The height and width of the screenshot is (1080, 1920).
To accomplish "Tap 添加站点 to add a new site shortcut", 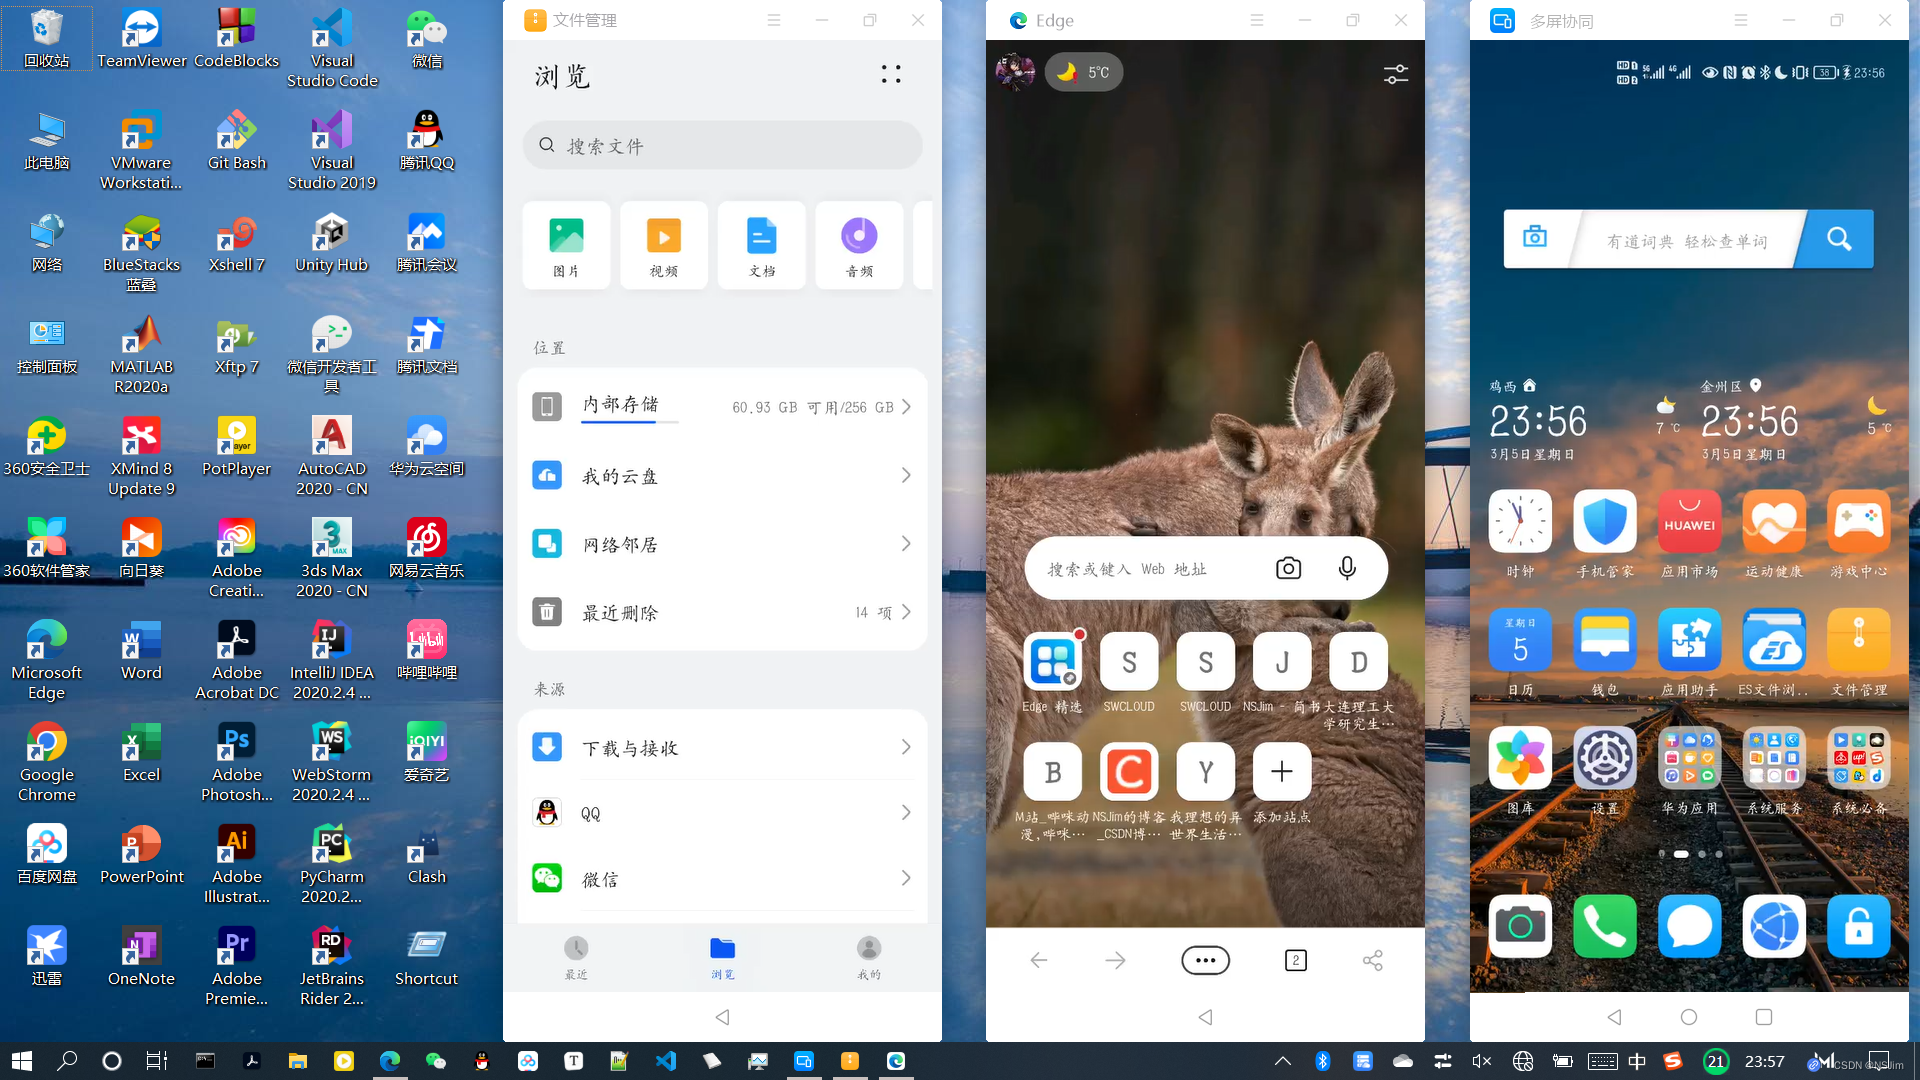I will point(1281,771).
